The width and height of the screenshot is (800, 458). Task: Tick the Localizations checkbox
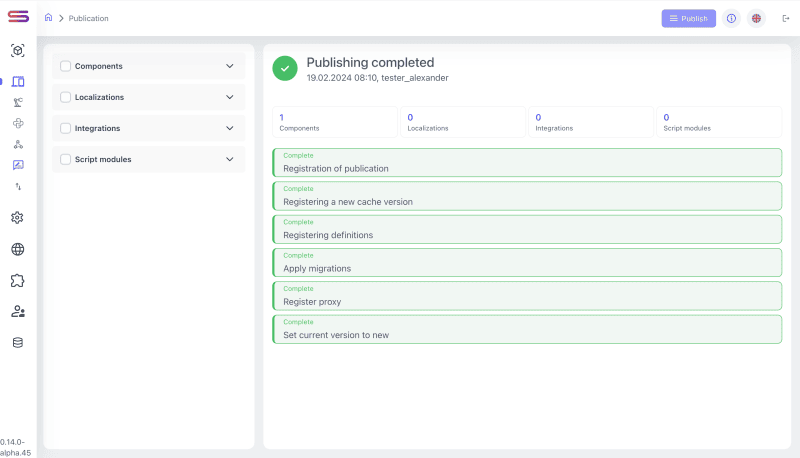66,97
